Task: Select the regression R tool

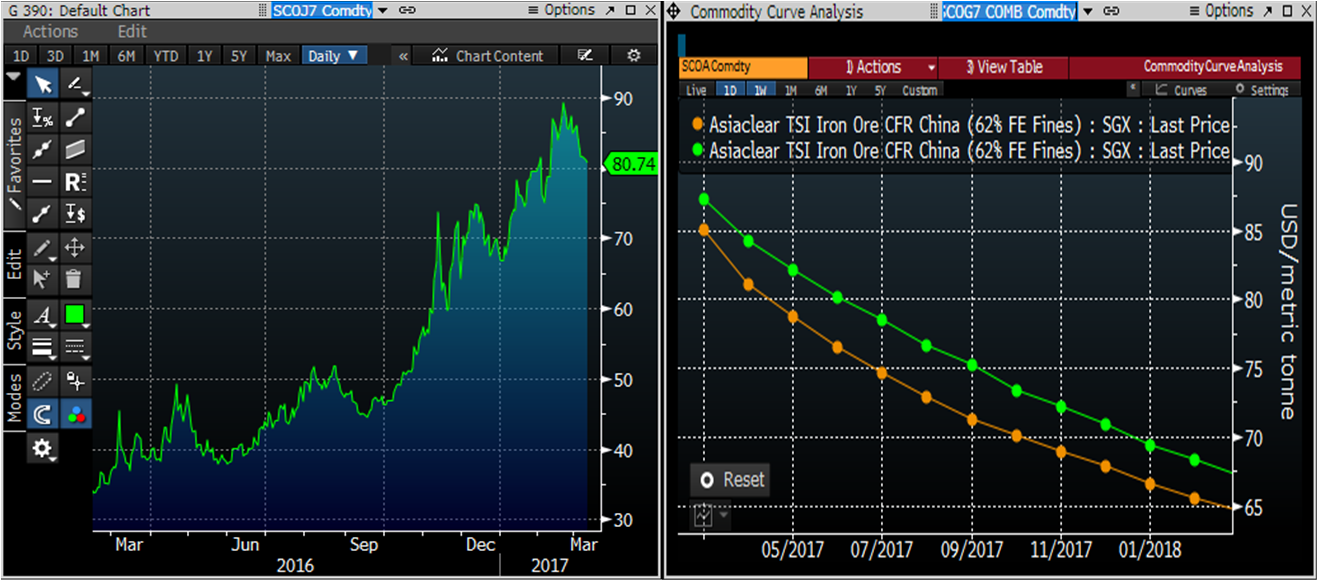Action: [74, 182]
